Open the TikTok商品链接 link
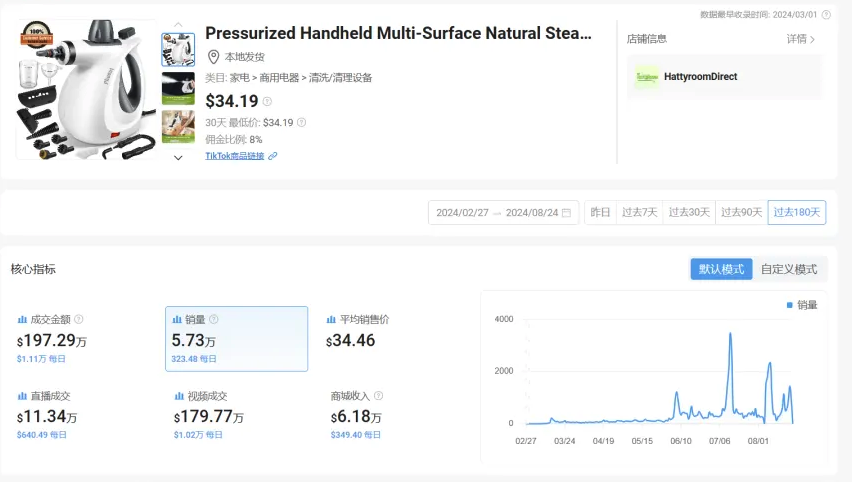 [x=235, y=156]
